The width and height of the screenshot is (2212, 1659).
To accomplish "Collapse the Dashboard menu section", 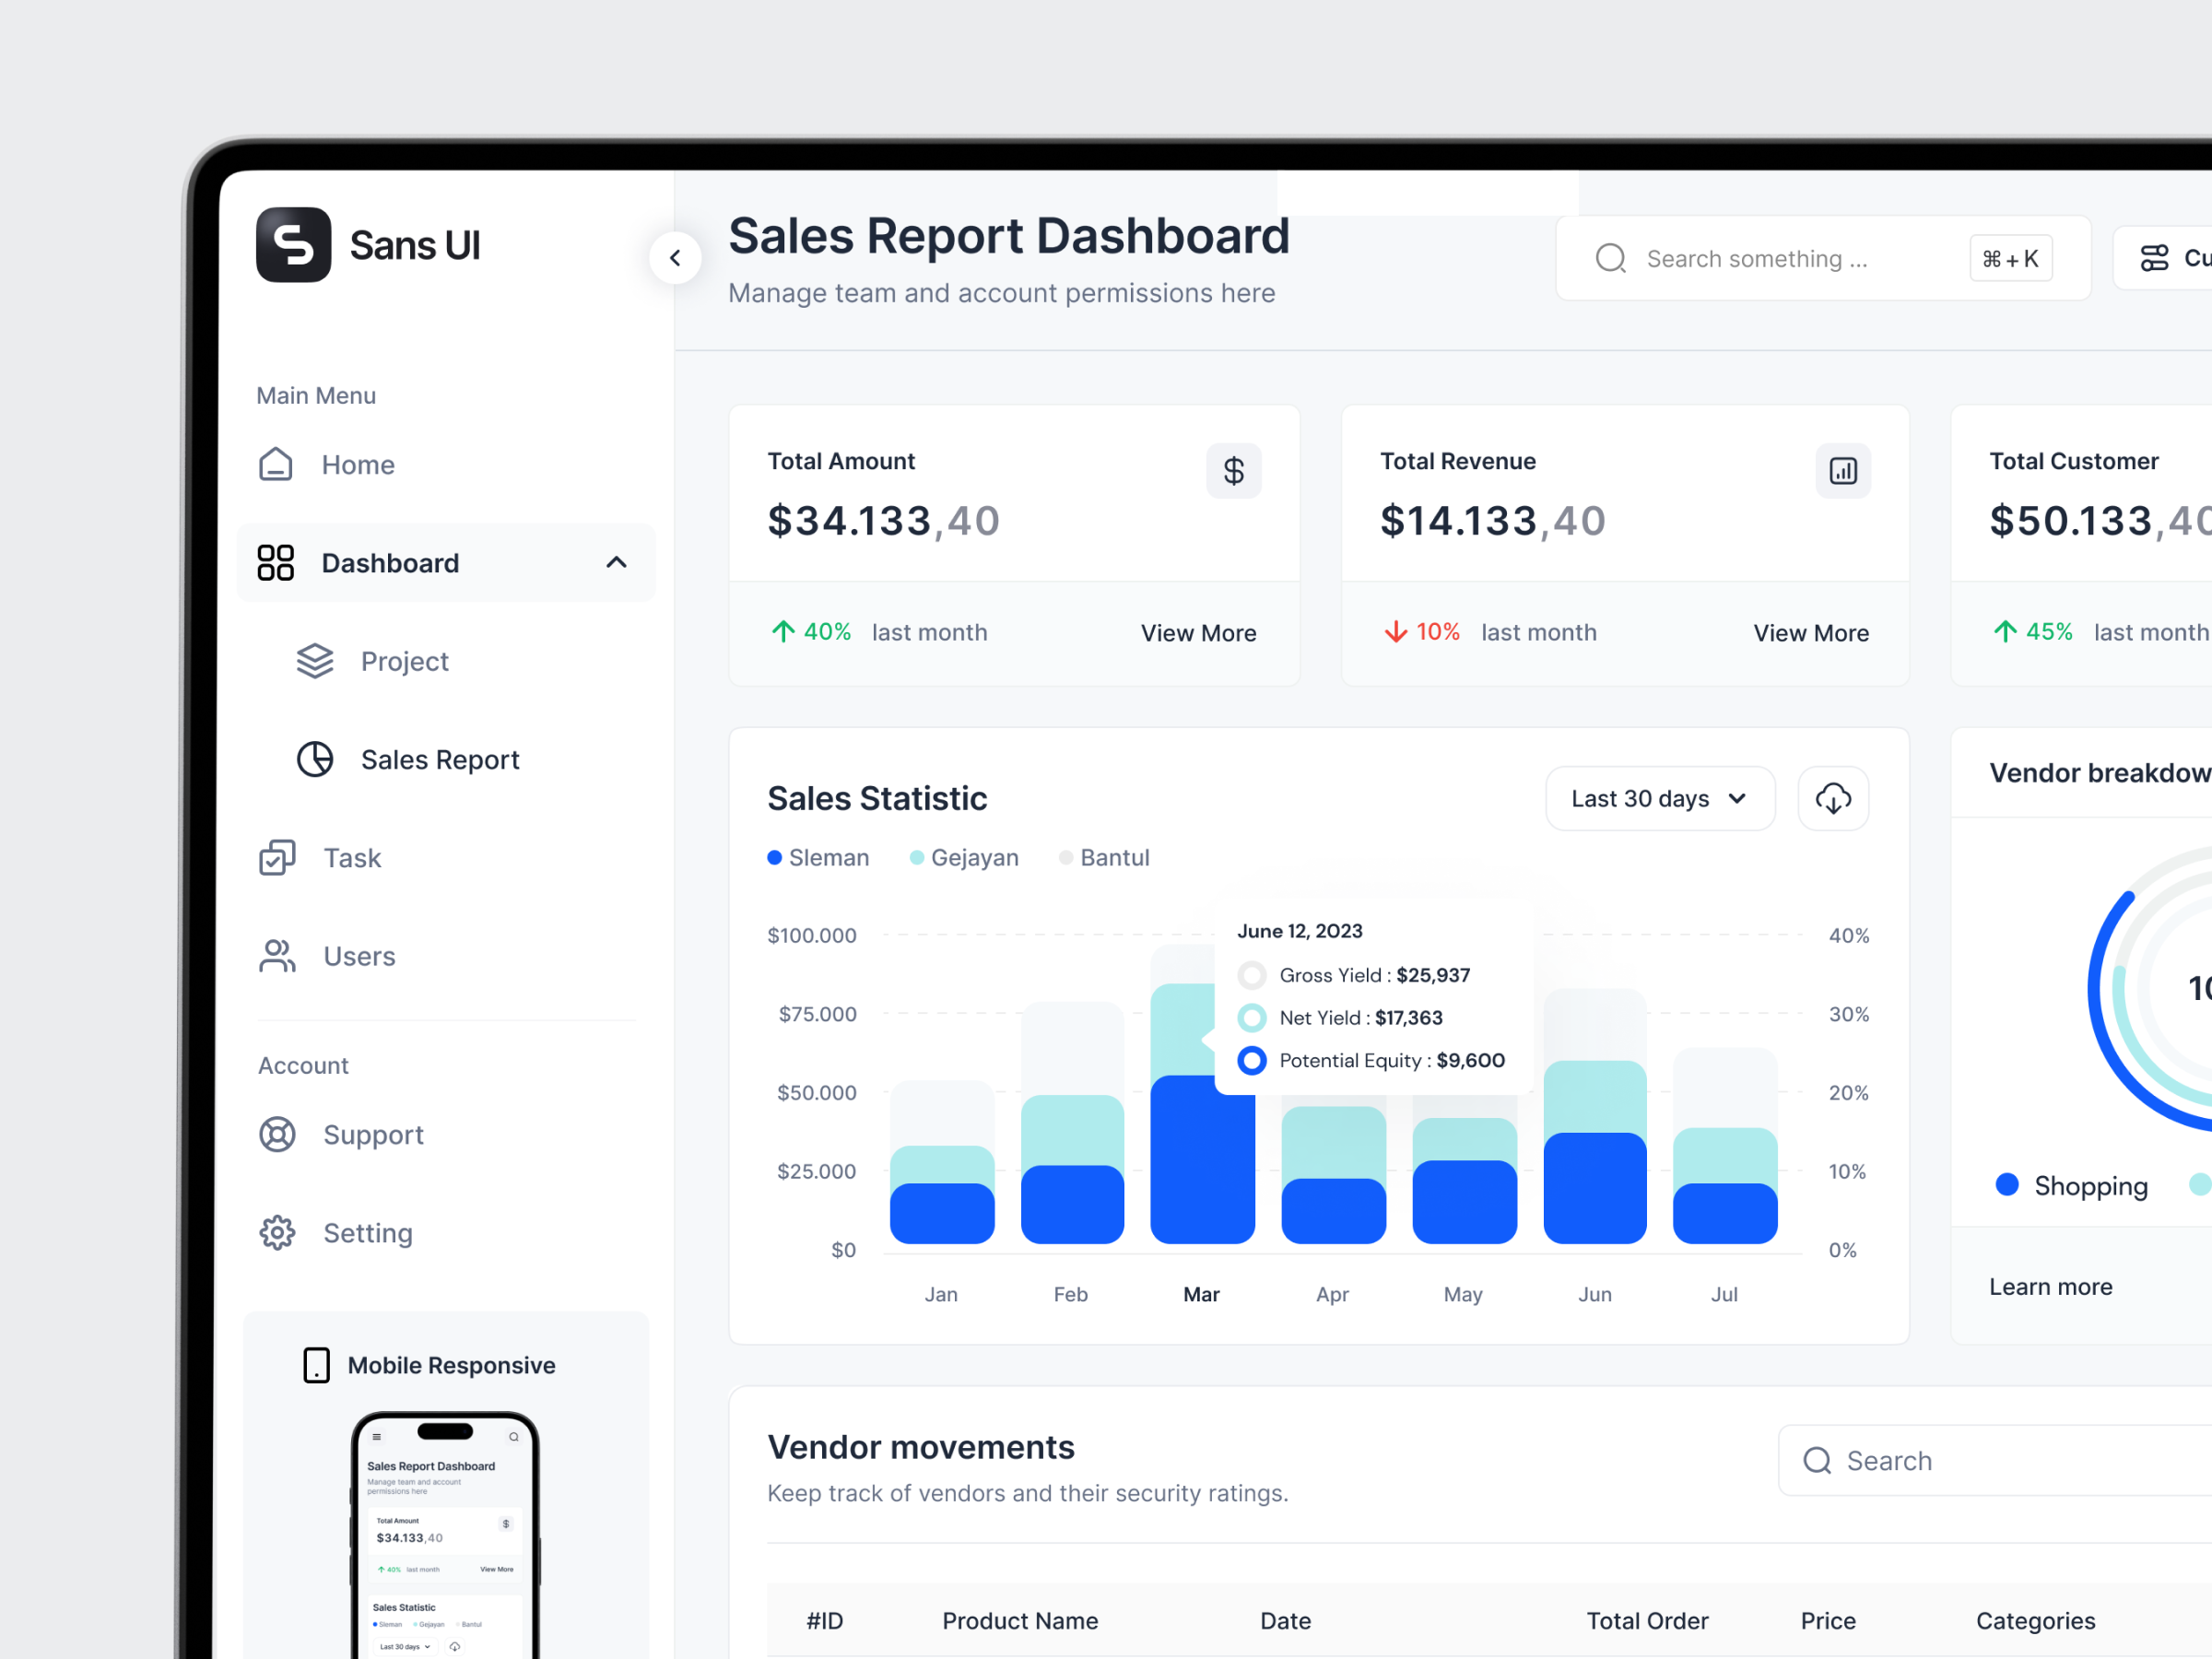I will click(615, 562).
